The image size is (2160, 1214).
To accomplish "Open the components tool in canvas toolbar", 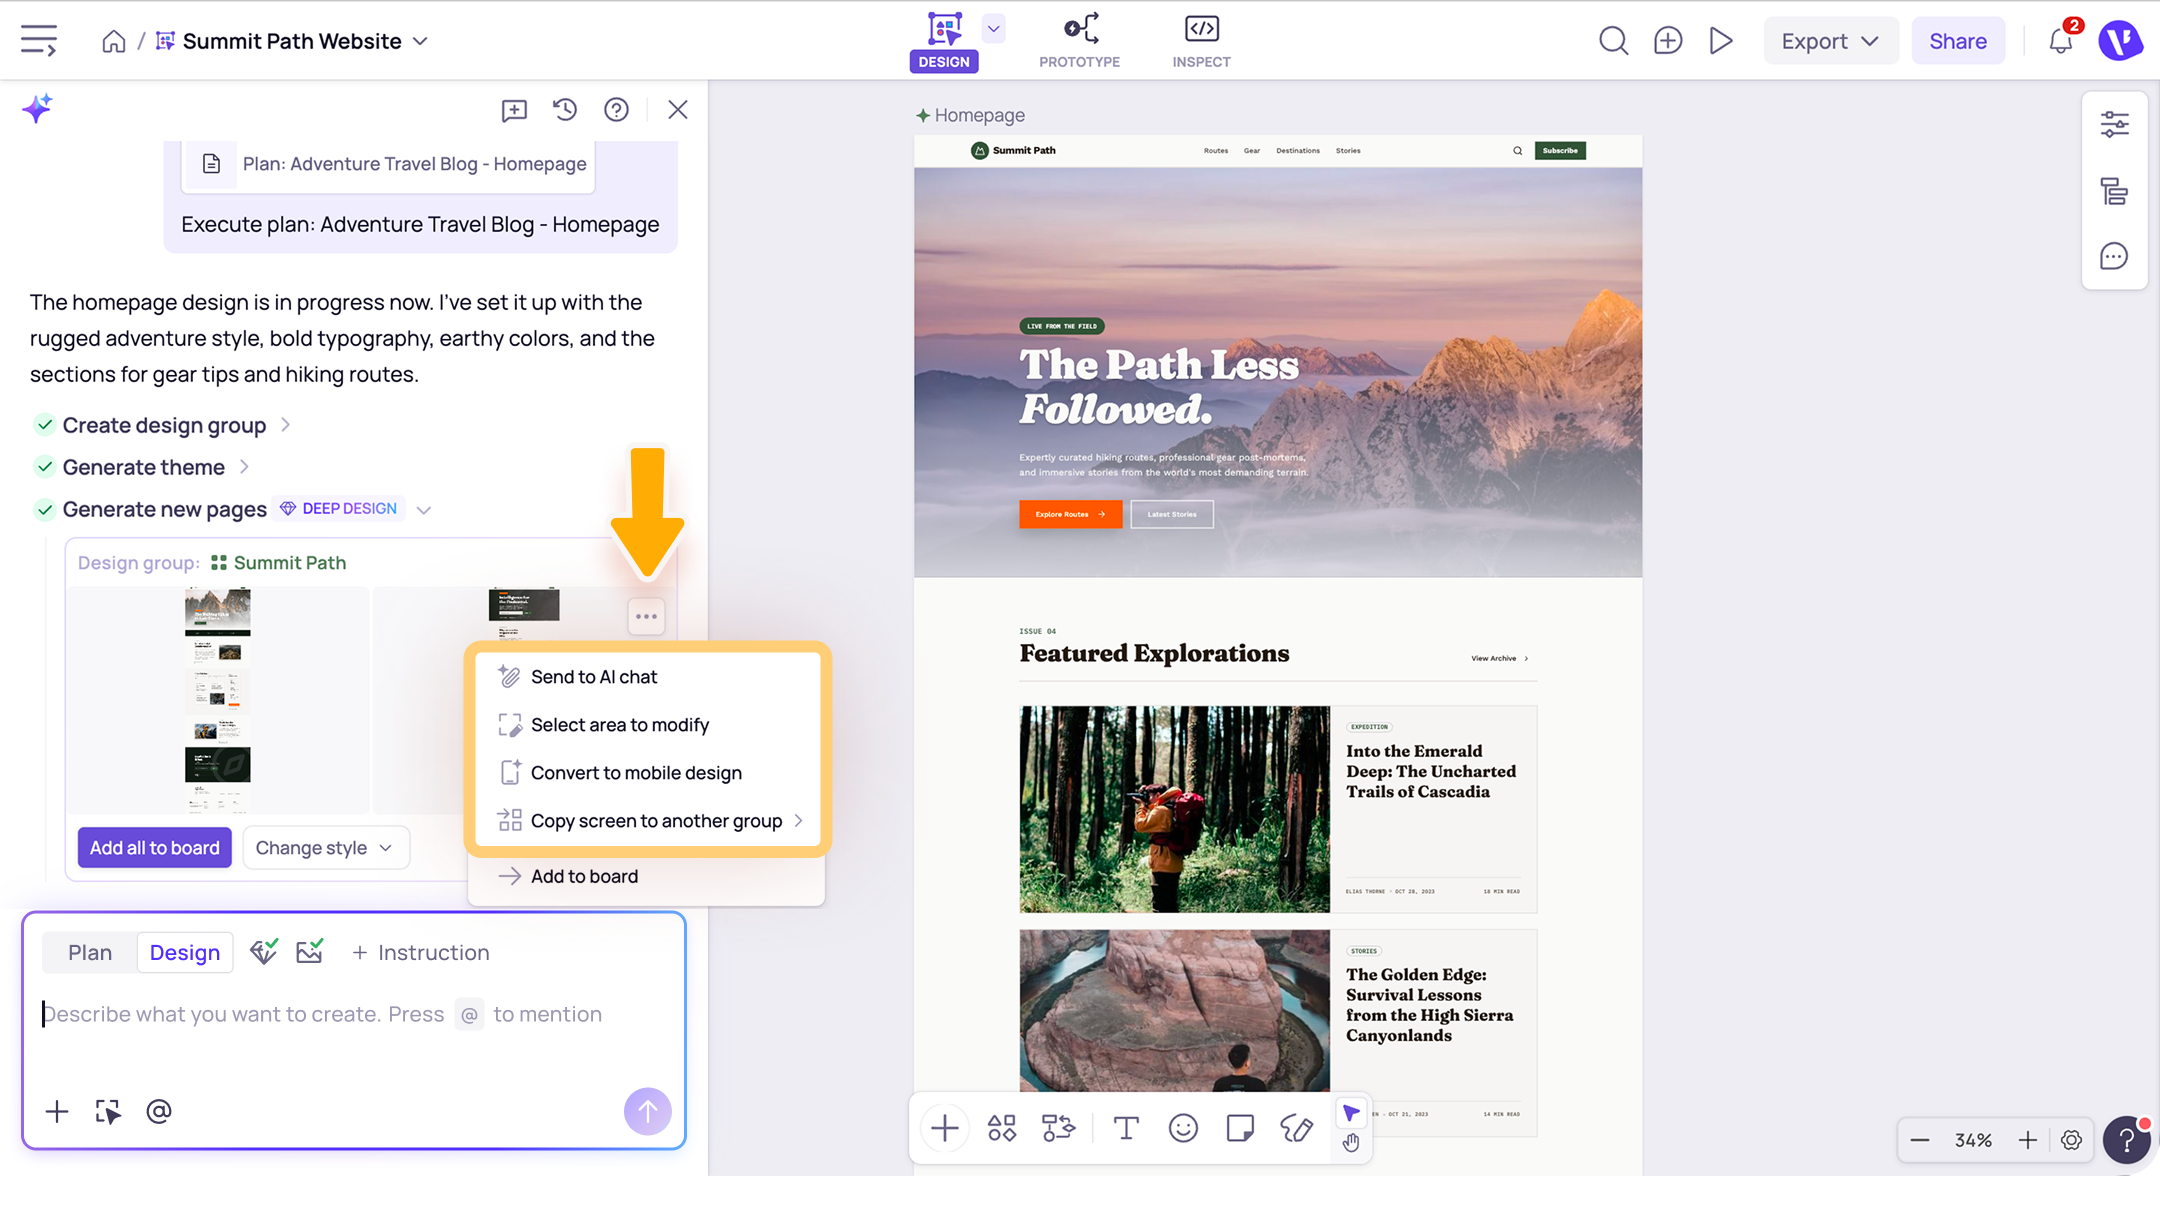I will coord(1002,1129).
